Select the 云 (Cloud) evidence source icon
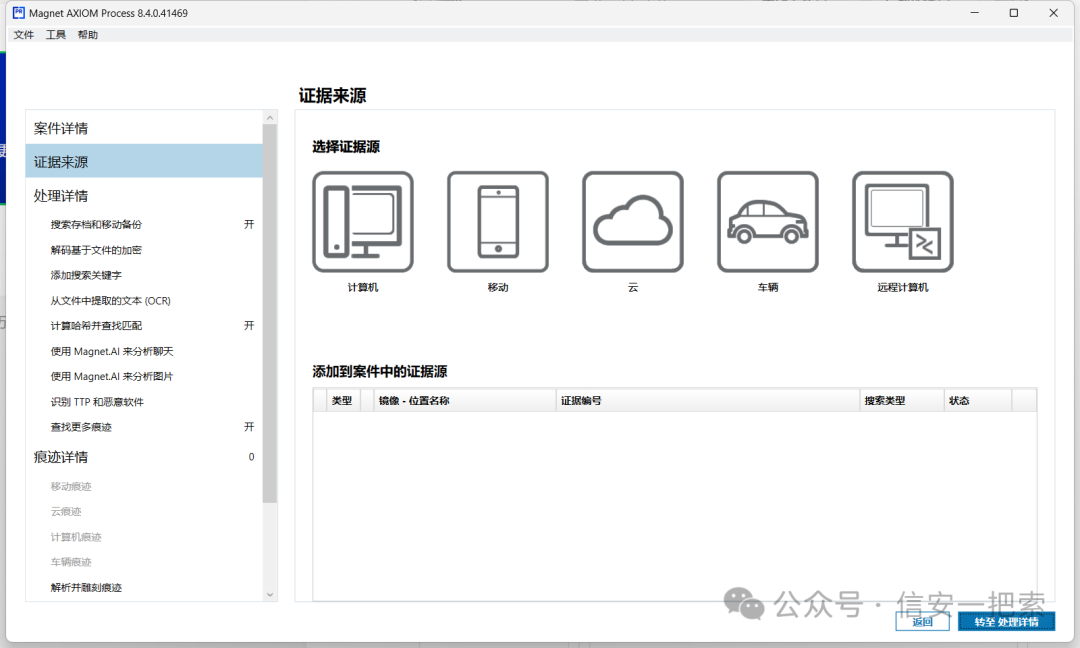The width and height of the screenshot is (1080, 648). 633,222
